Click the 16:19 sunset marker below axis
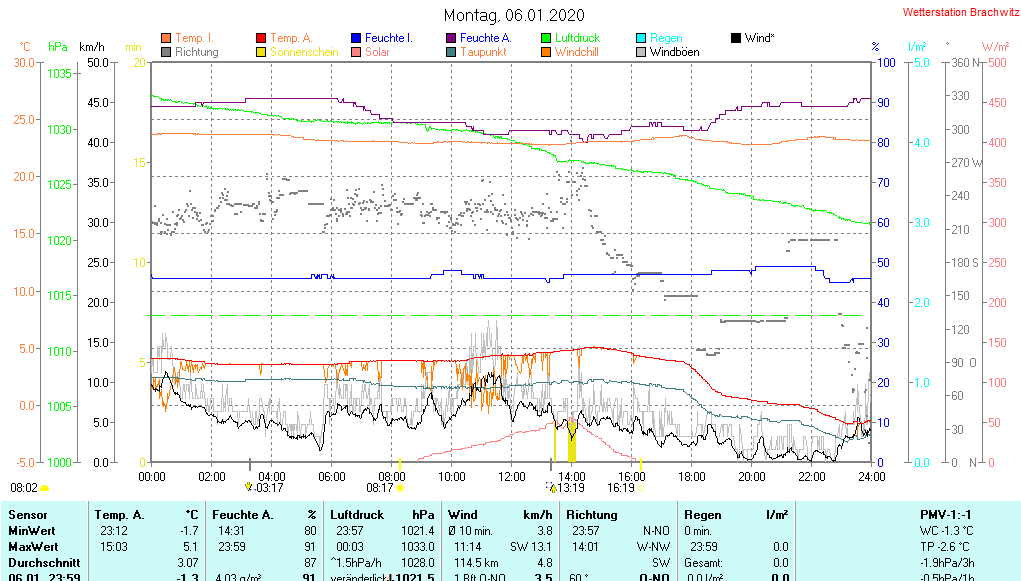Image resolution: width=1021 pixels, height=581 pixels. tap(621, 488)
